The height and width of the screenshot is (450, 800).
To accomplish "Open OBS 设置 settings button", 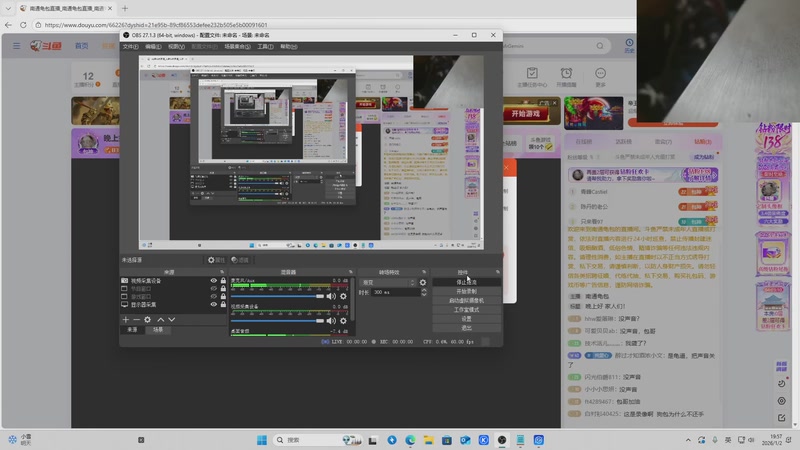I will click(466, 319).
